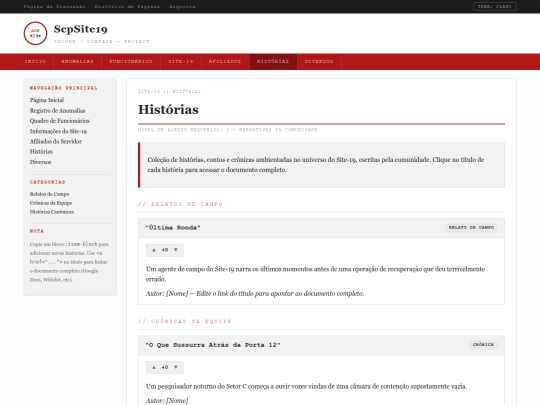Image resolution: width=540 pixels, height=405 pixels.
Task: Open the Afiliados menu item
Action: point(225,62)
